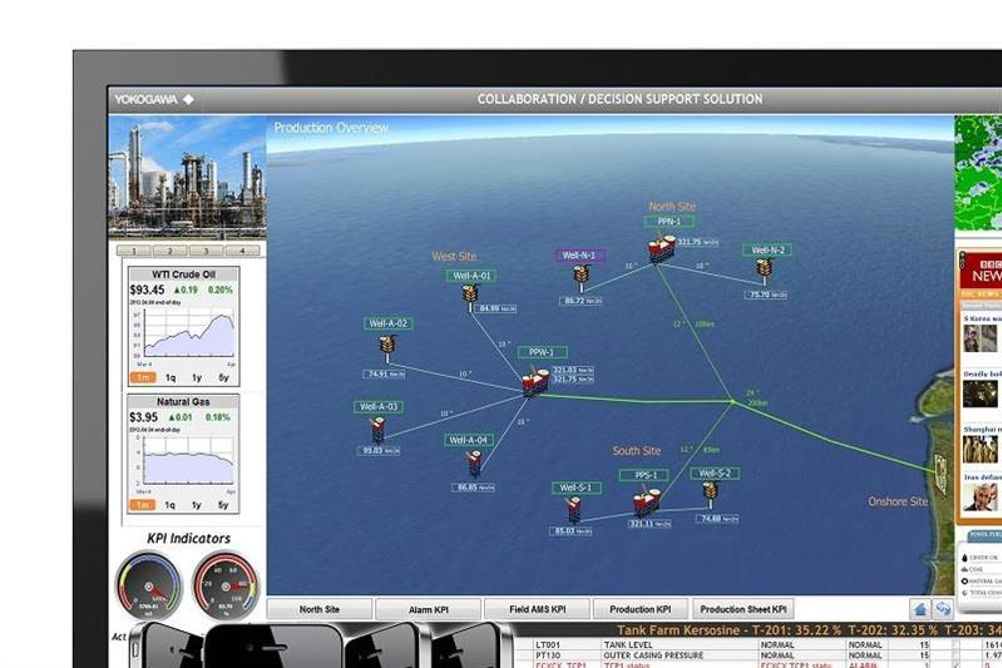The image size is (1002, 668).
Task: Click the Well-S-2 label box
Action: (x=715, y=474)
